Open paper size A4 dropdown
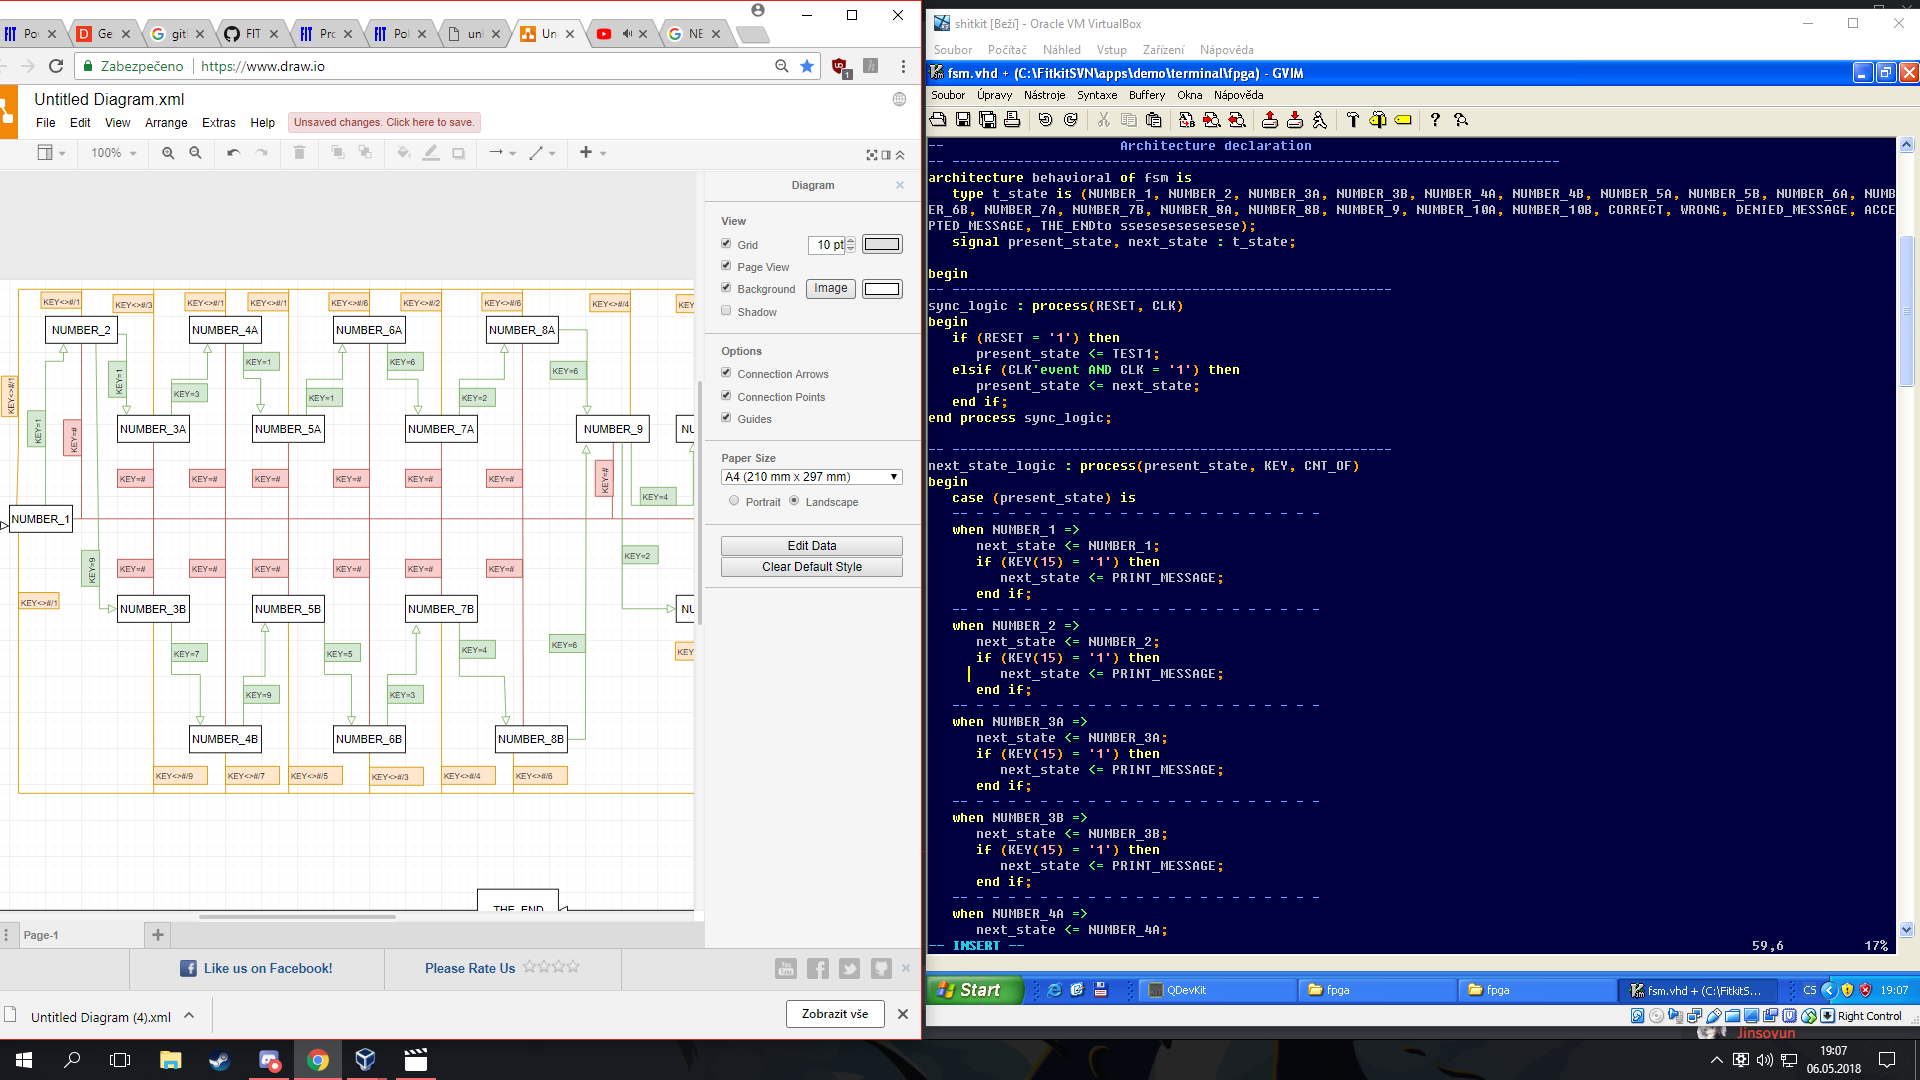Screen dimensions: 1920x1080 click(812, 477)
